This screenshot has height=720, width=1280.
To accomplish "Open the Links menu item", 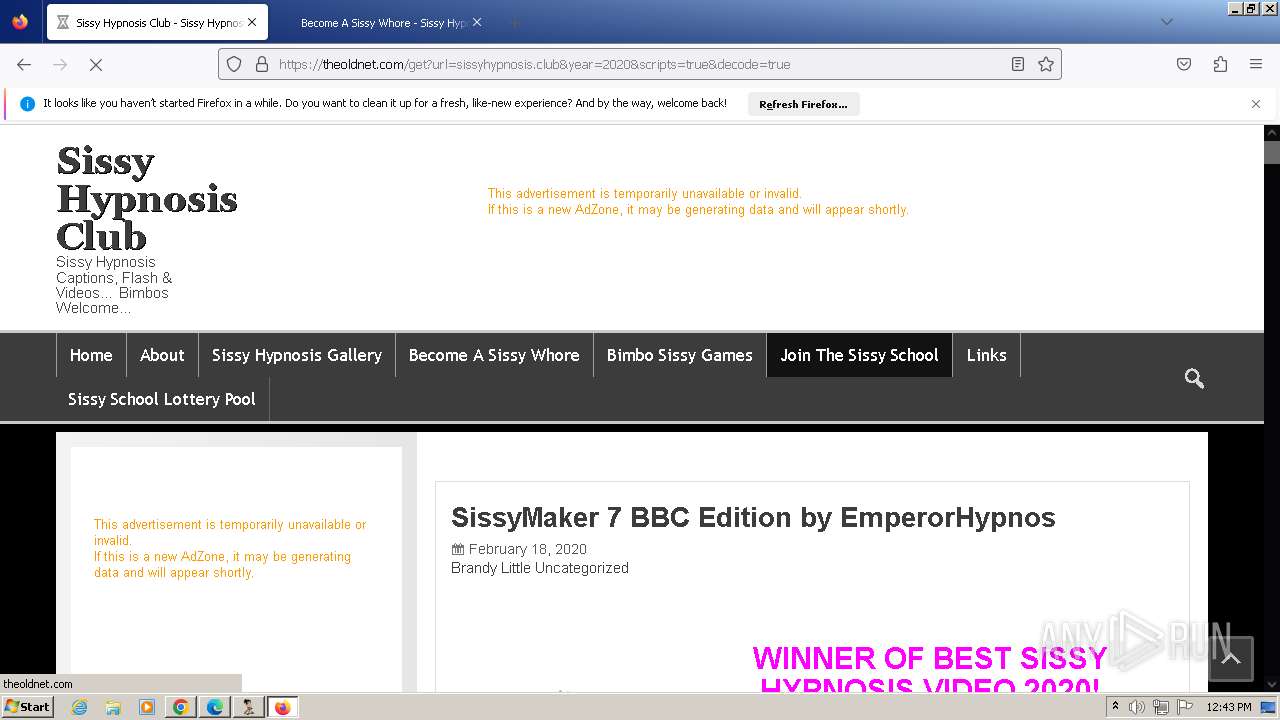I will coord(987,355).
